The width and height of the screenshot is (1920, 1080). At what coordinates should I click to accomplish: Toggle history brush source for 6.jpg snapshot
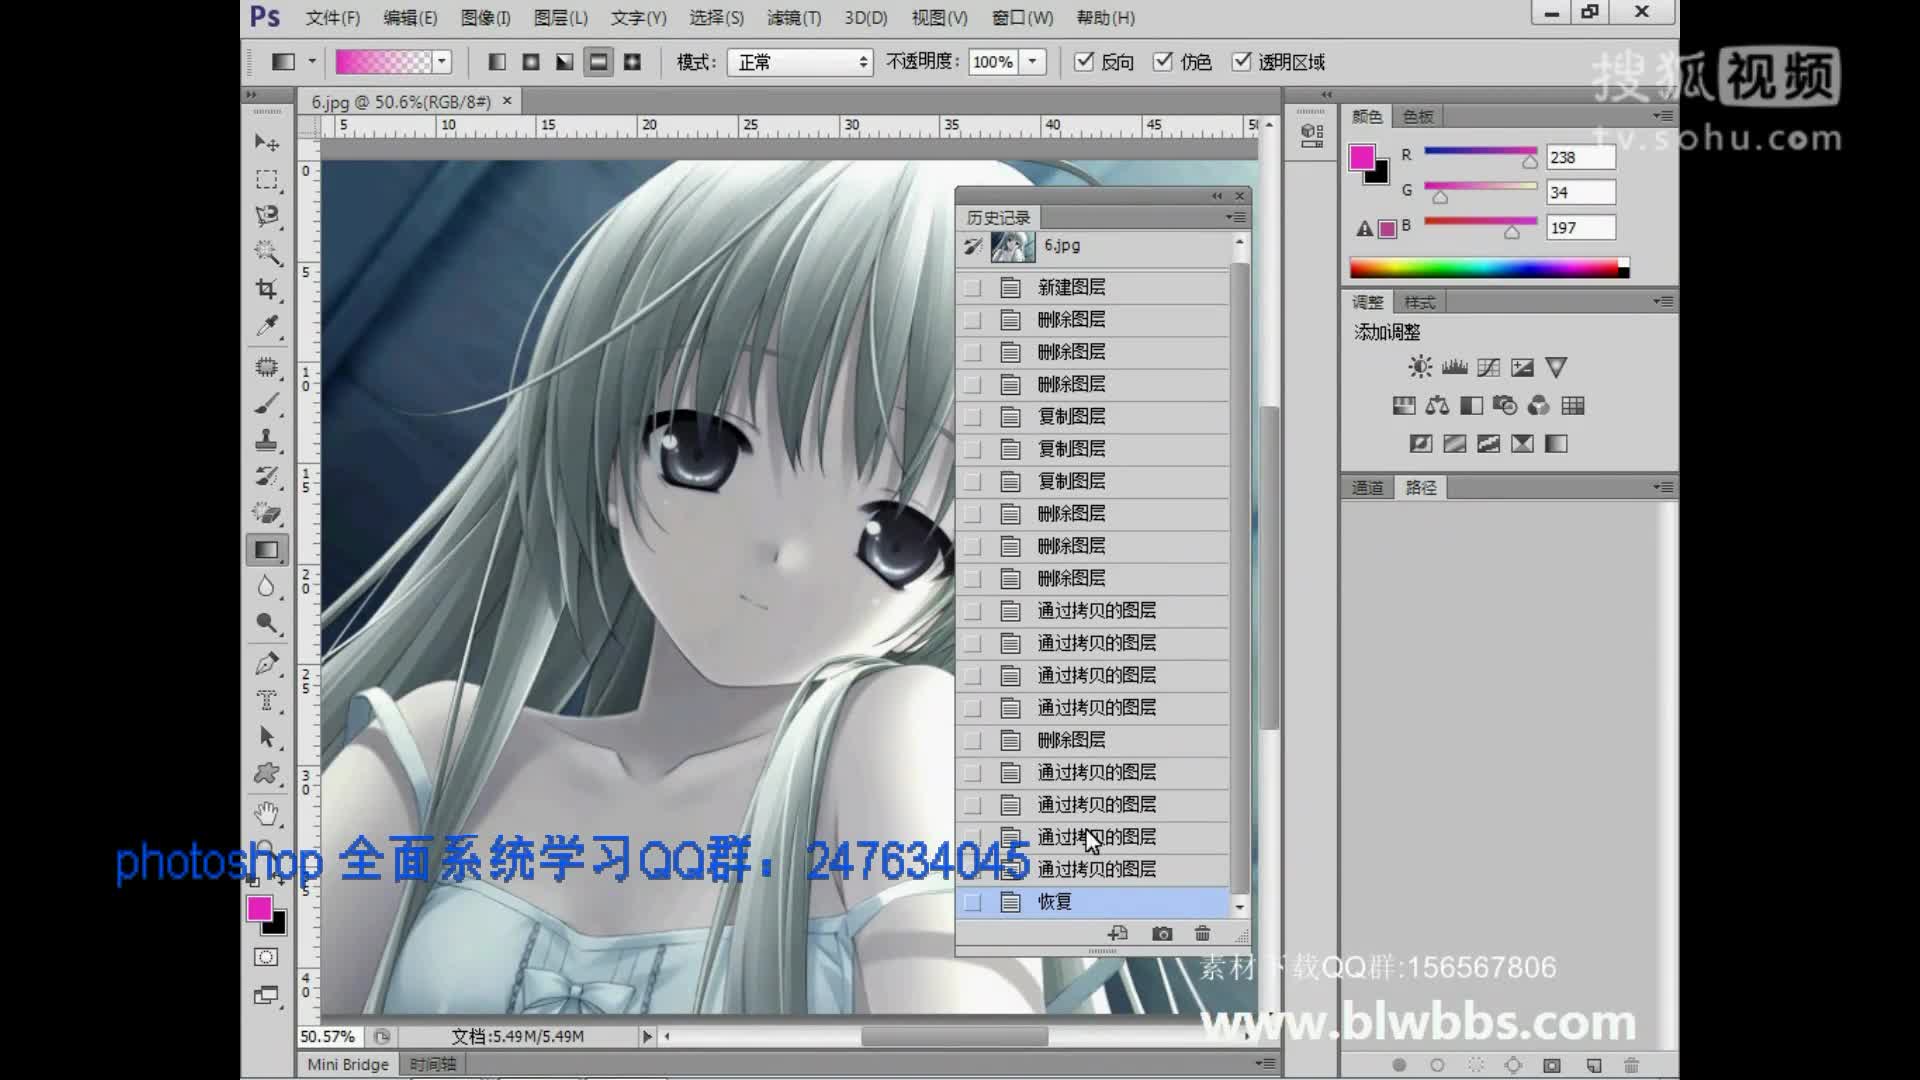tap(972, 246)
